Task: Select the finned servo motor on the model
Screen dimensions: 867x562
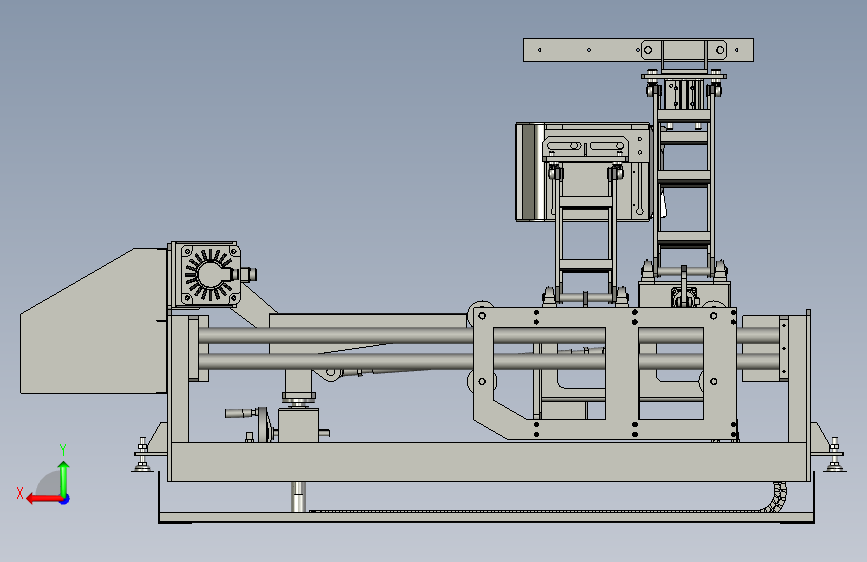Action: [x=210, y=274]
